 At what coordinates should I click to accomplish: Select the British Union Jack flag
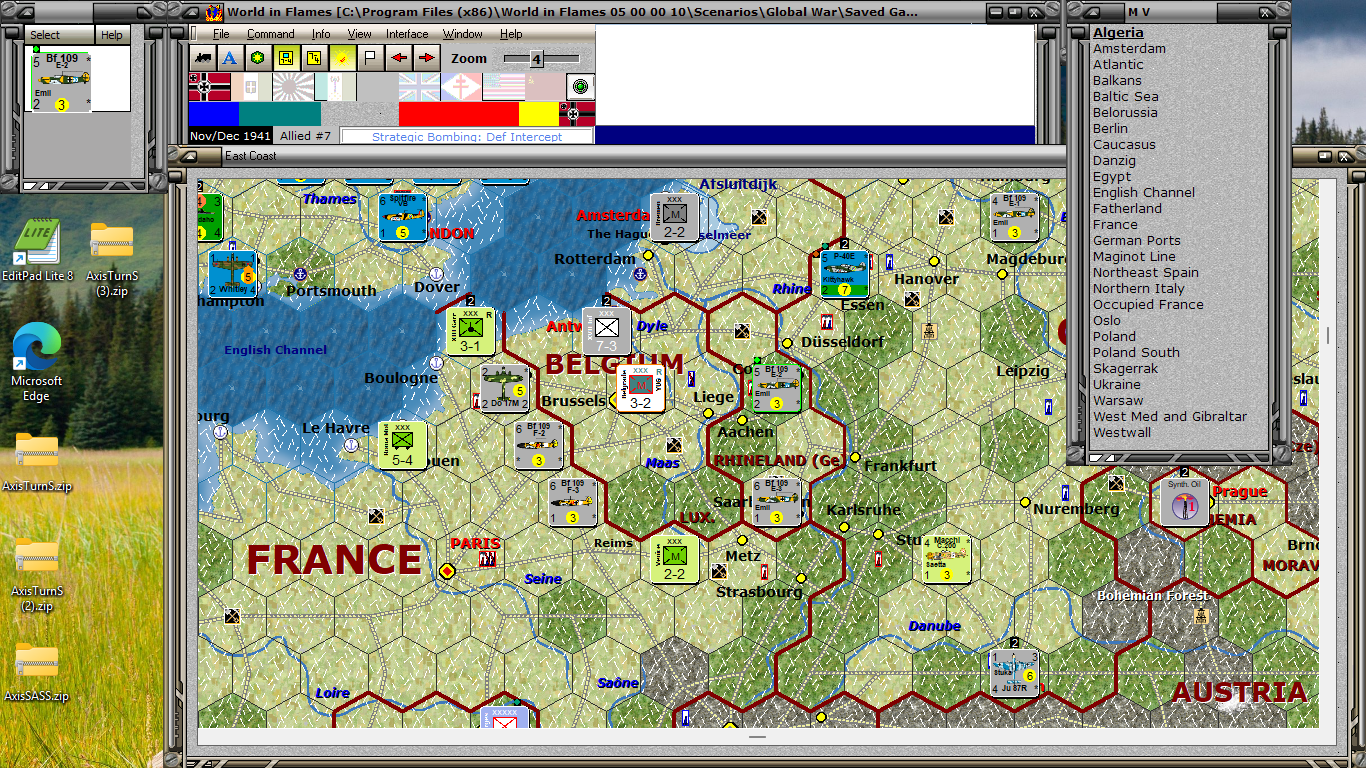pyautogui.click(x=419, y=87)
